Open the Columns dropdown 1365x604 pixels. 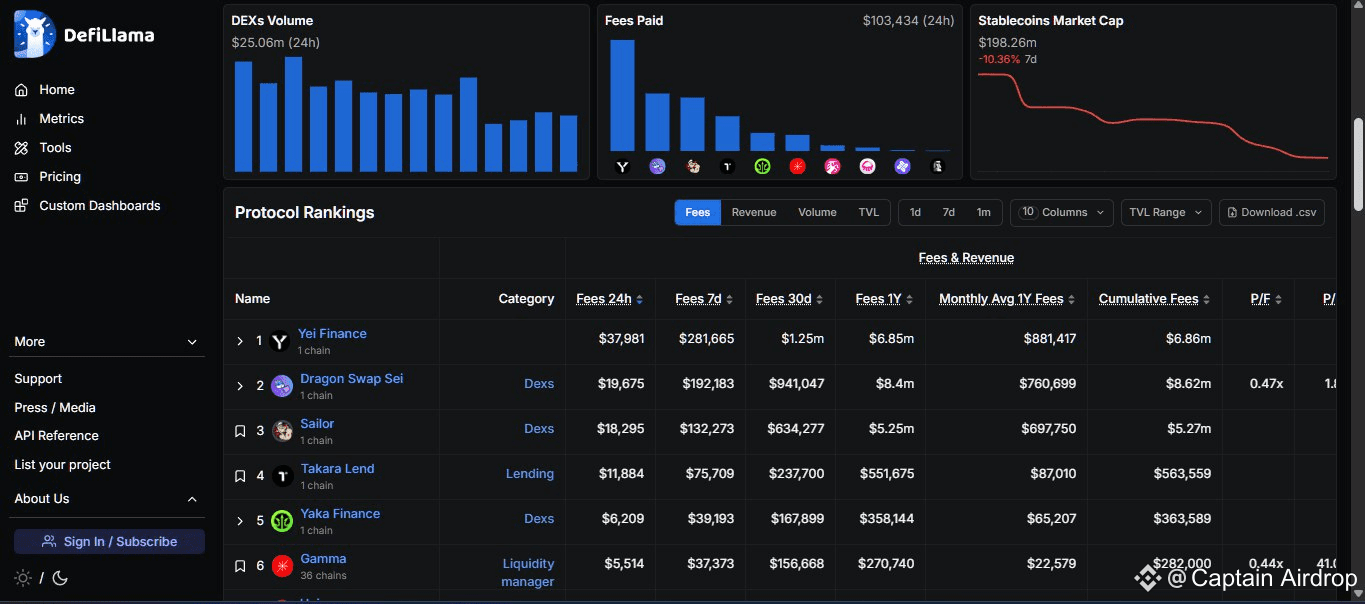[x=1062, y=212]
